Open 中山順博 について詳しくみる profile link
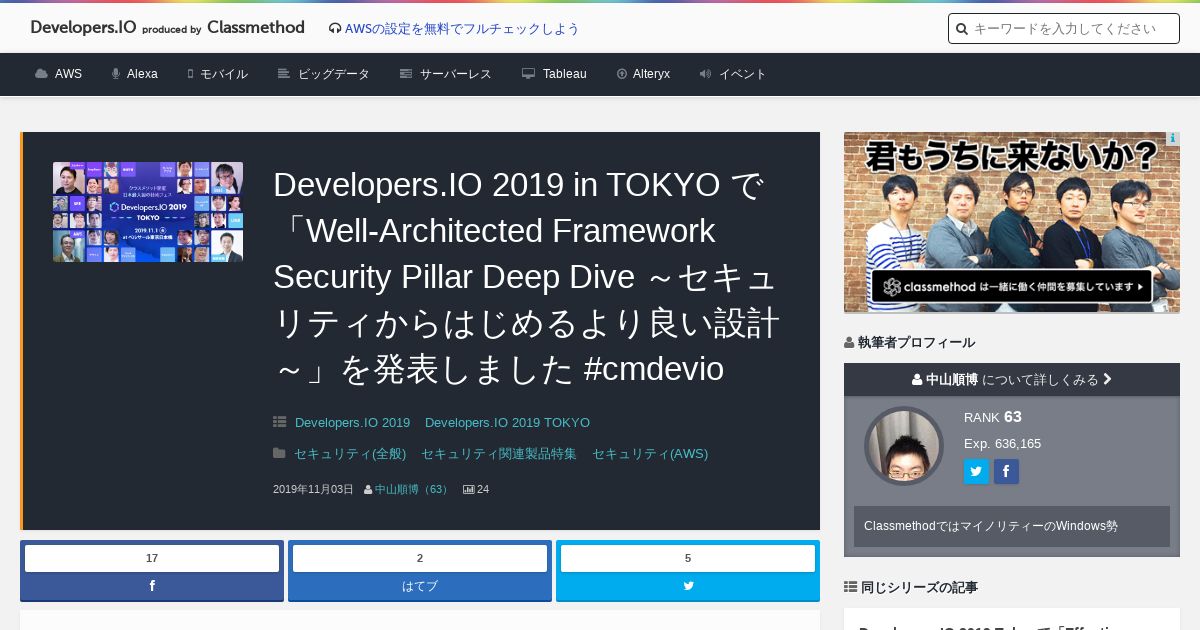 point(1012,380)
